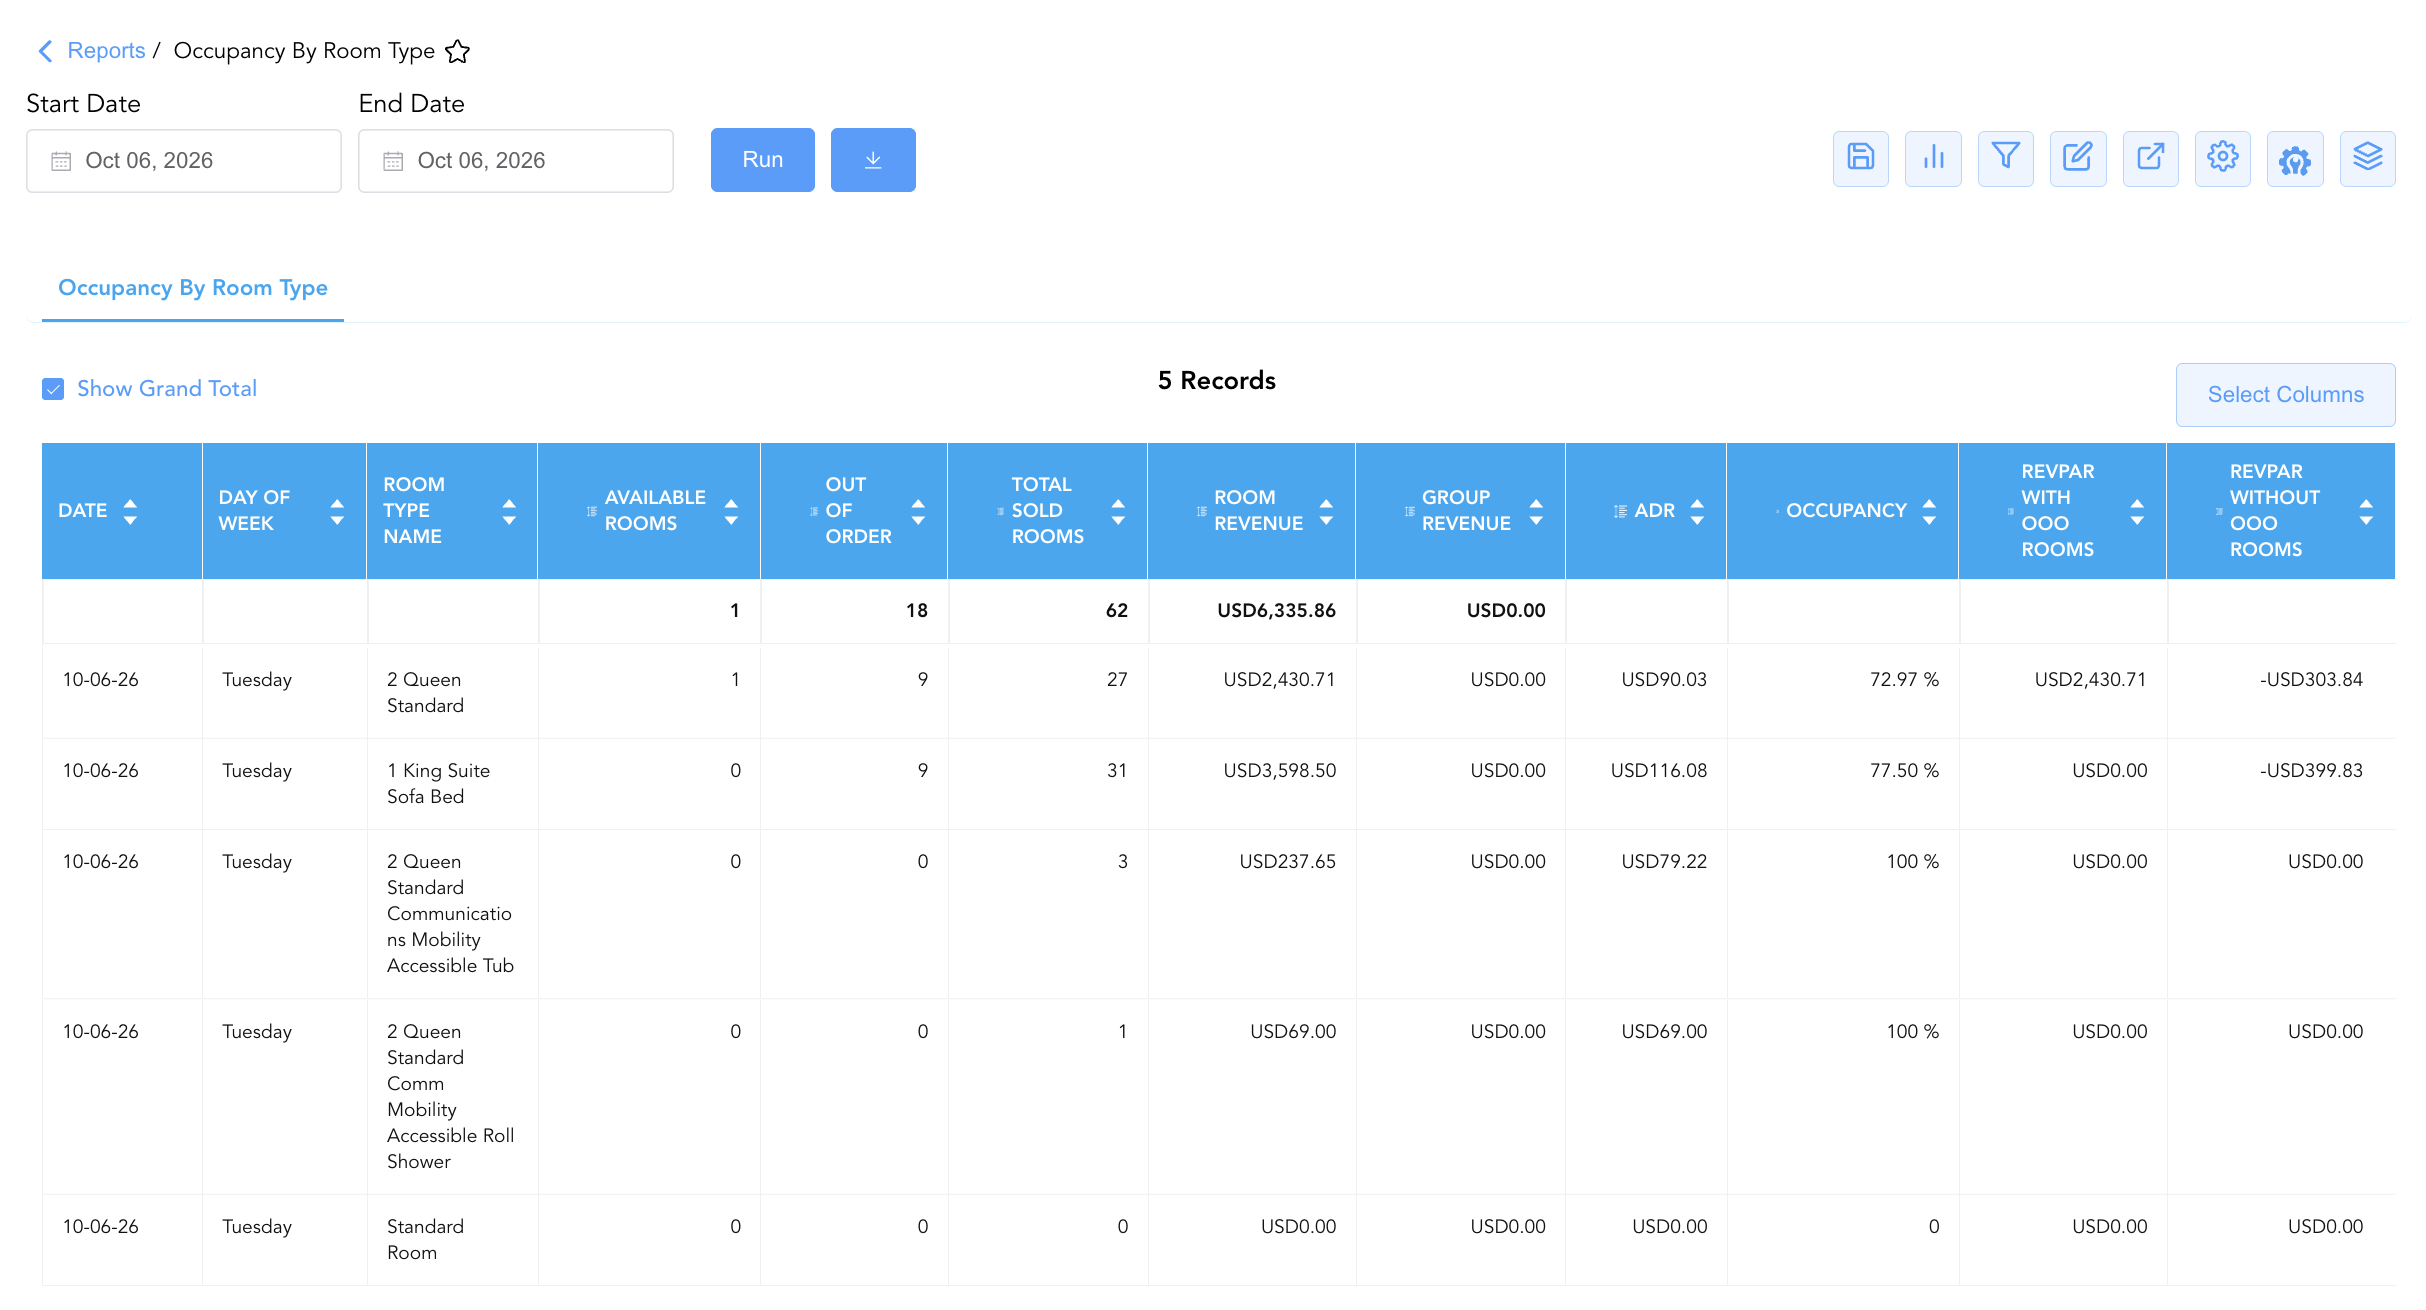The image size is (2426, 1310).
Task: Sort by AVAILABLE ROOMS column arrows
Action: tap(731, 511)
